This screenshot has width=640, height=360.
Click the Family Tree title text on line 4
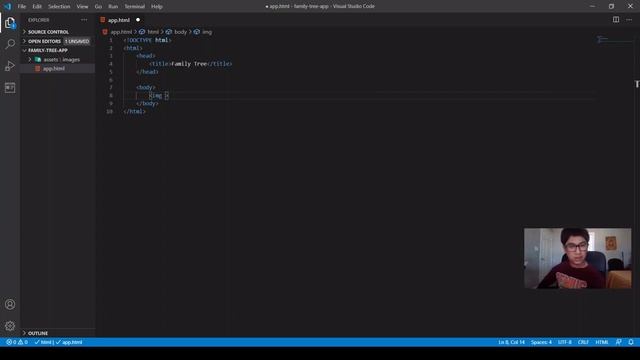tap(189, 64)
